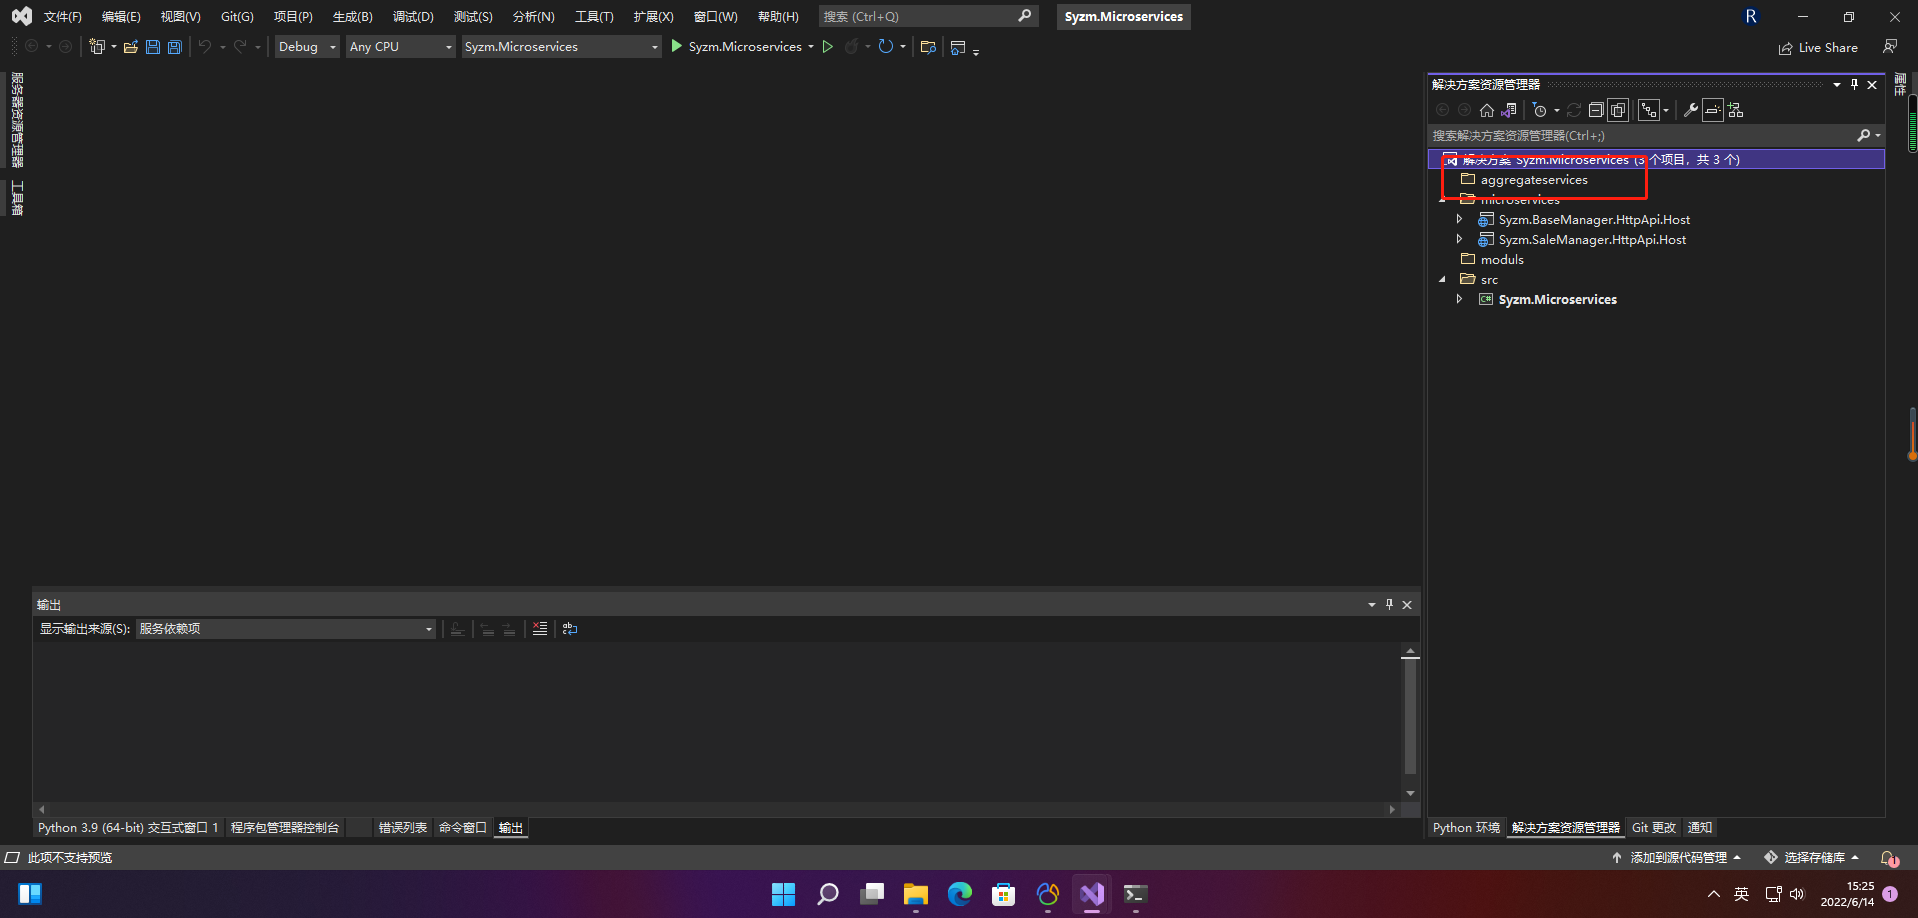Open the Any CPU platform dropdown
The height and width of the screenshot is (918, 1918).
point(401,47)
